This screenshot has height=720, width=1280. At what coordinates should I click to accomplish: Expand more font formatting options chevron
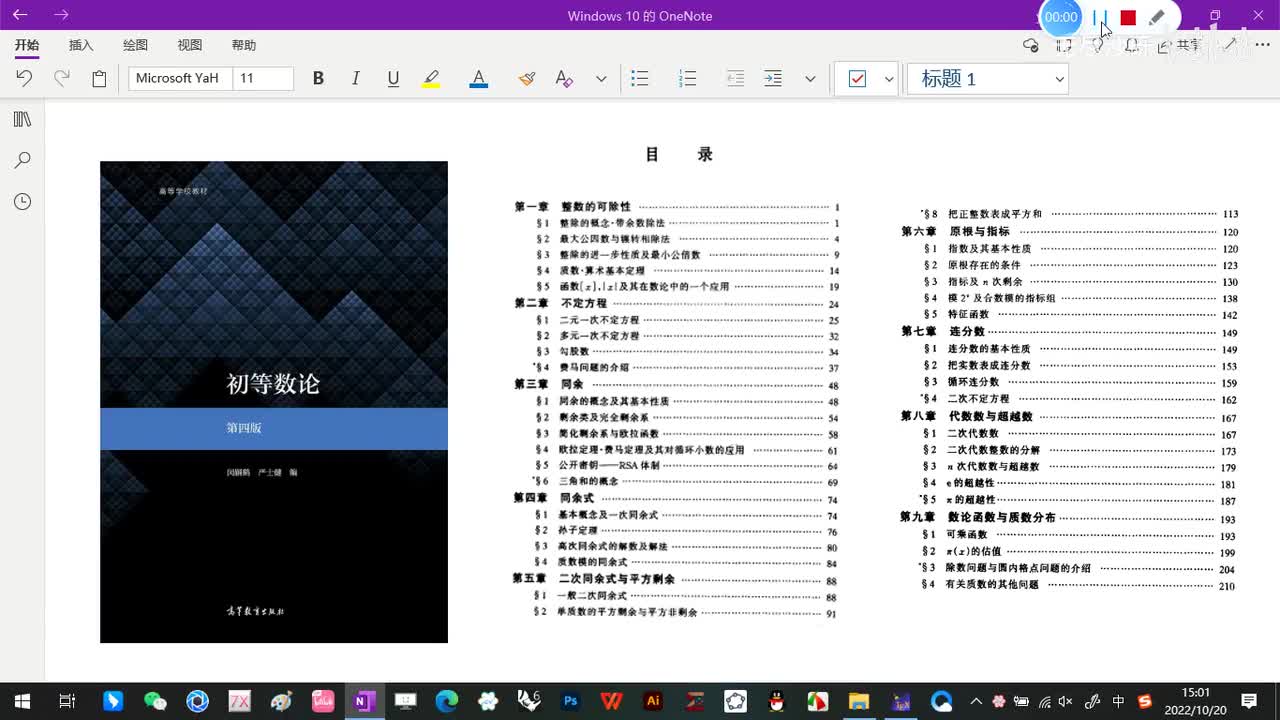point(601,79)
